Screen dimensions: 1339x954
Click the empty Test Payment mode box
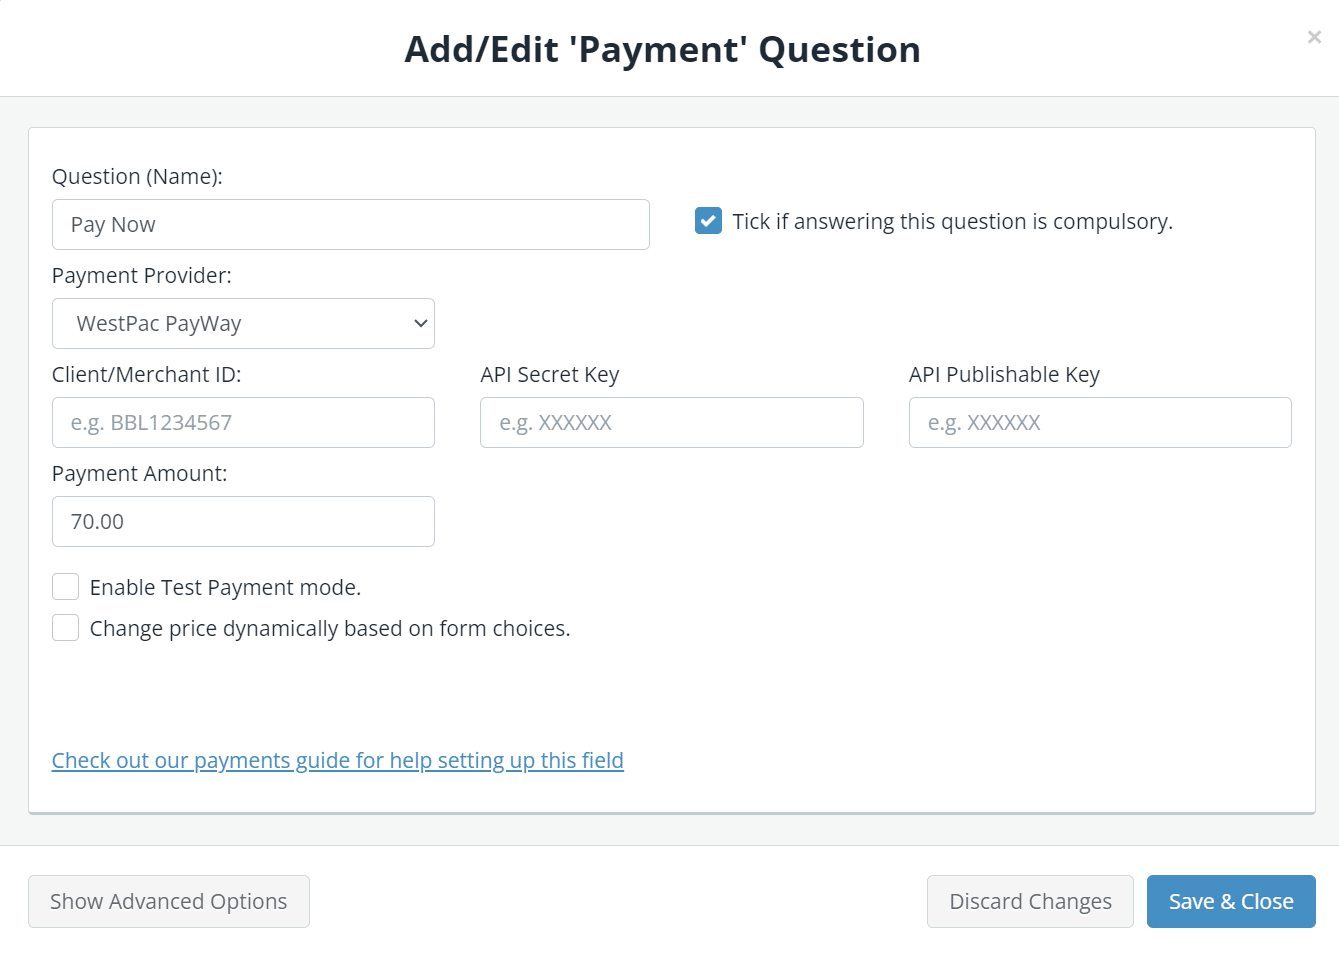tap(65, 586)
